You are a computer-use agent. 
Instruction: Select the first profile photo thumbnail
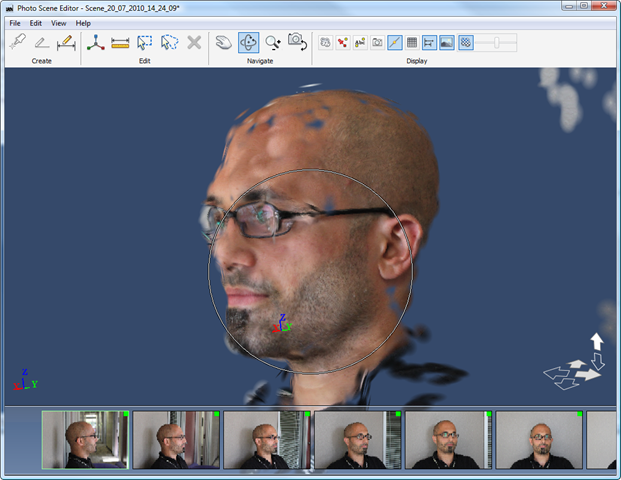tap(85, 439)
